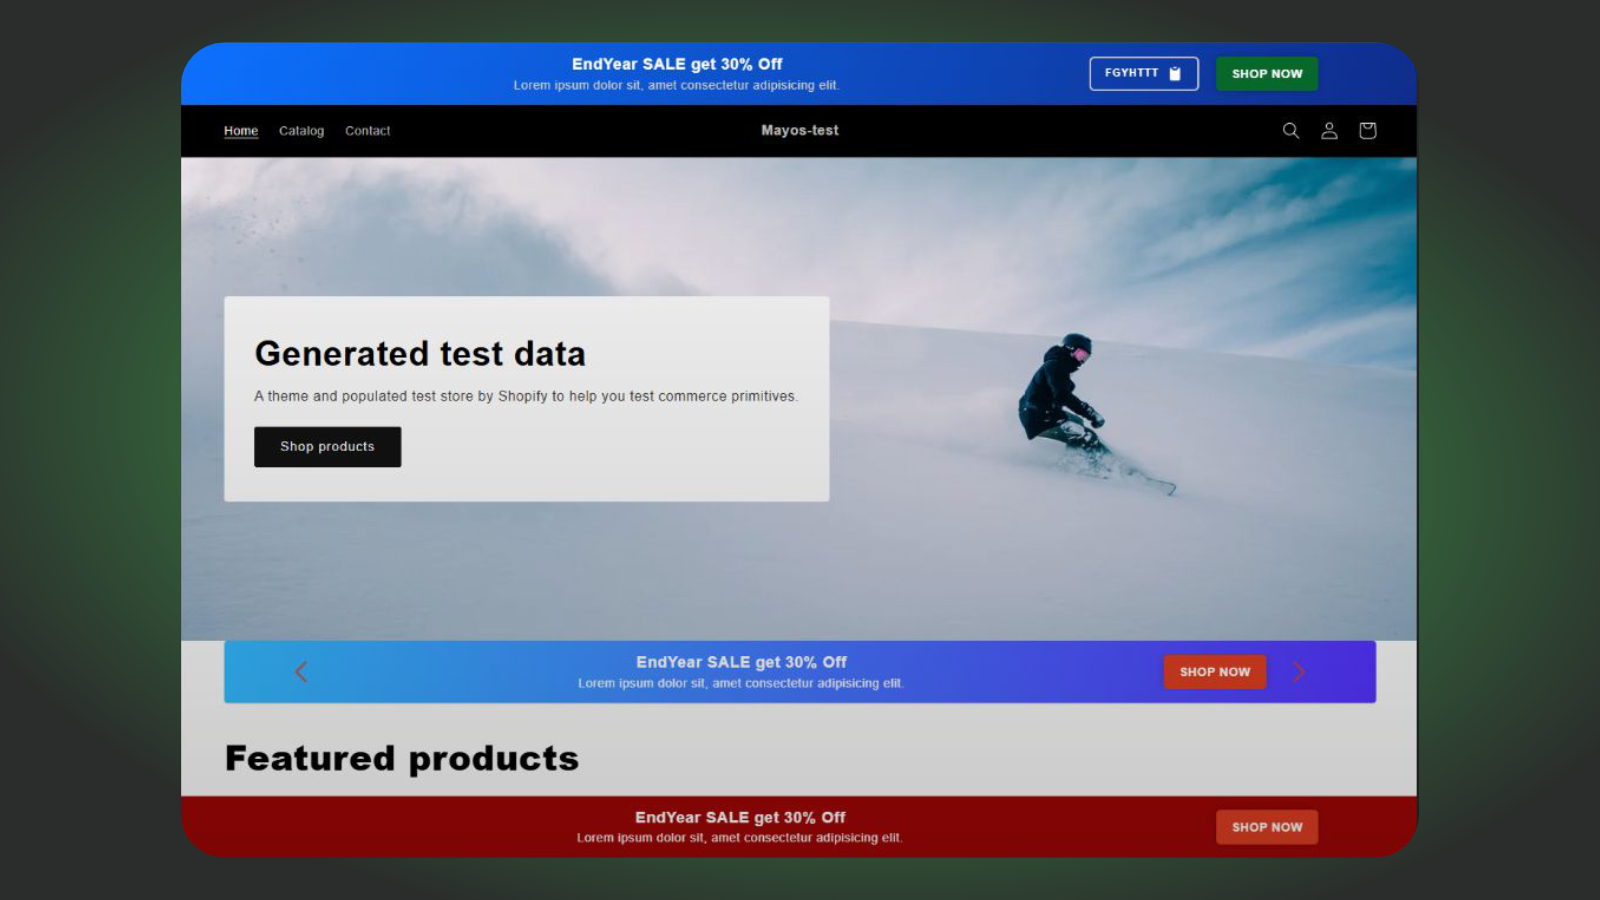Advance banner with right arrow
1600x900 pixels.
point(1298,672)
